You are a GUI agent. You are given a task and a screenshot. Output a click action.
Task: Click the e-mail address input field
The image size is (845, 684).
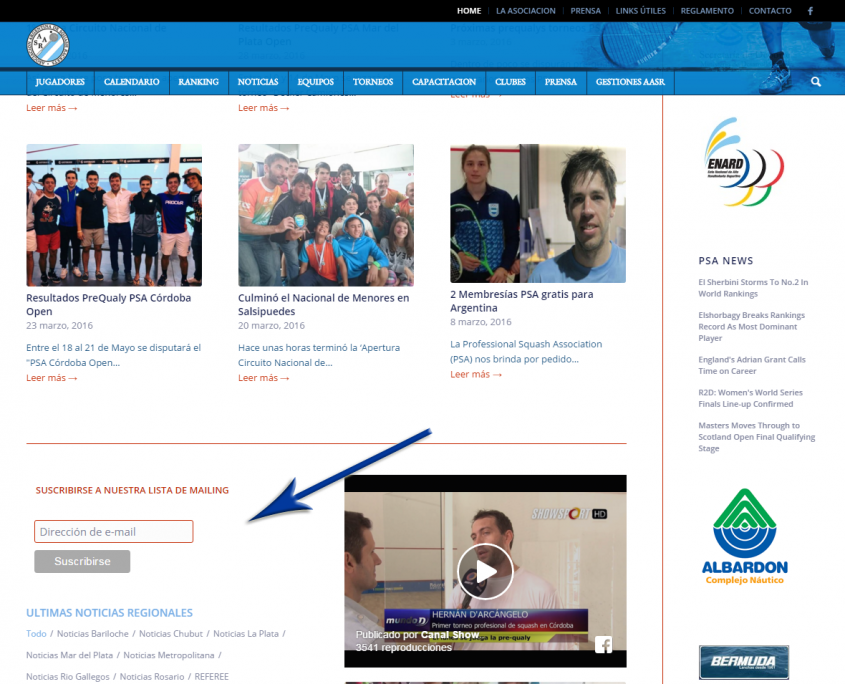click(114, 531)
